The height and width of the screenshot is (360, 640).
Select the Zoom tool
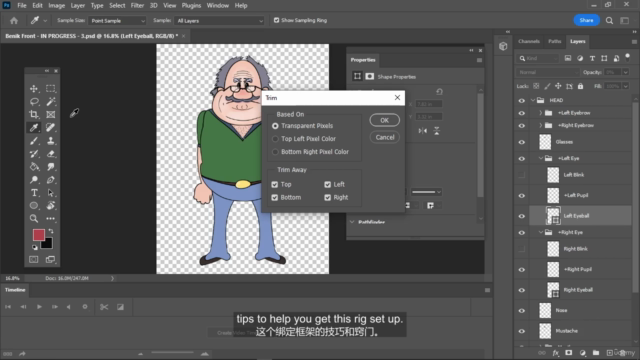tap(34, 219)
